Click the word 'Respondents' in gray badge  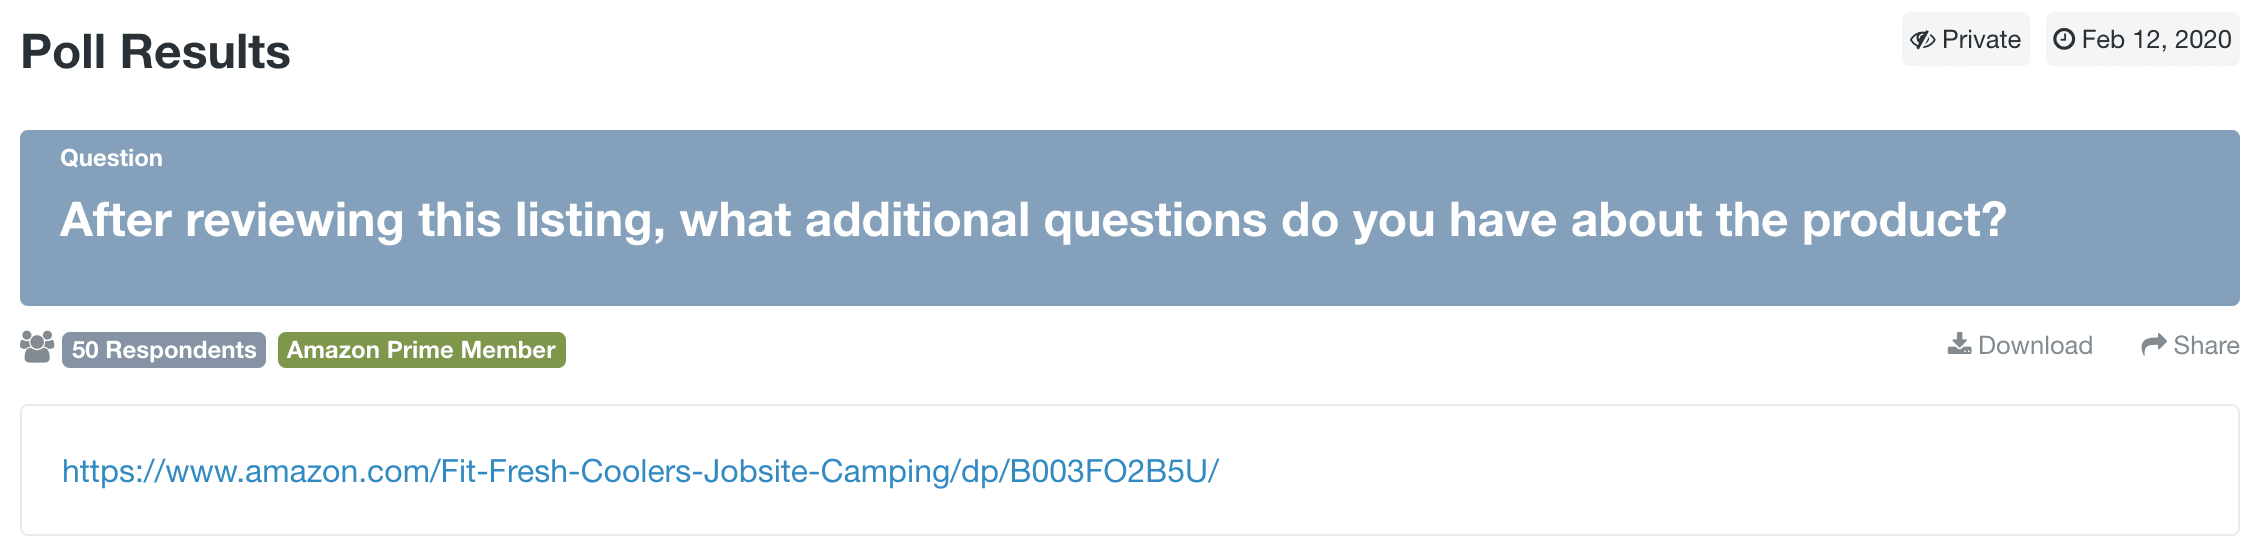[181, 350]
